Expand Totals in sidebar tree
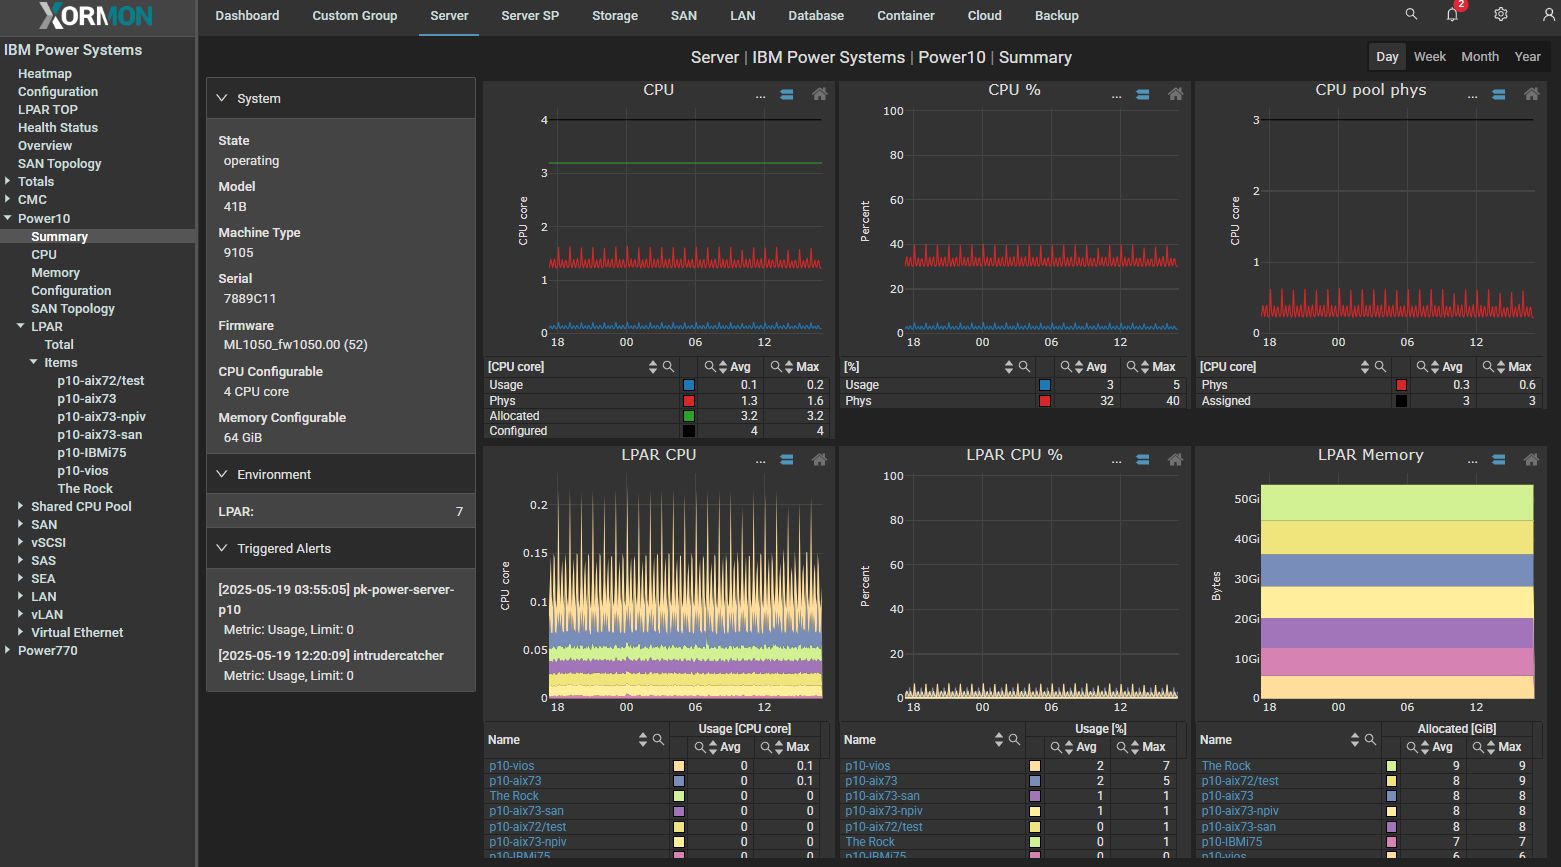Viewport: 1561px width, 867px height. click(8, 181)
